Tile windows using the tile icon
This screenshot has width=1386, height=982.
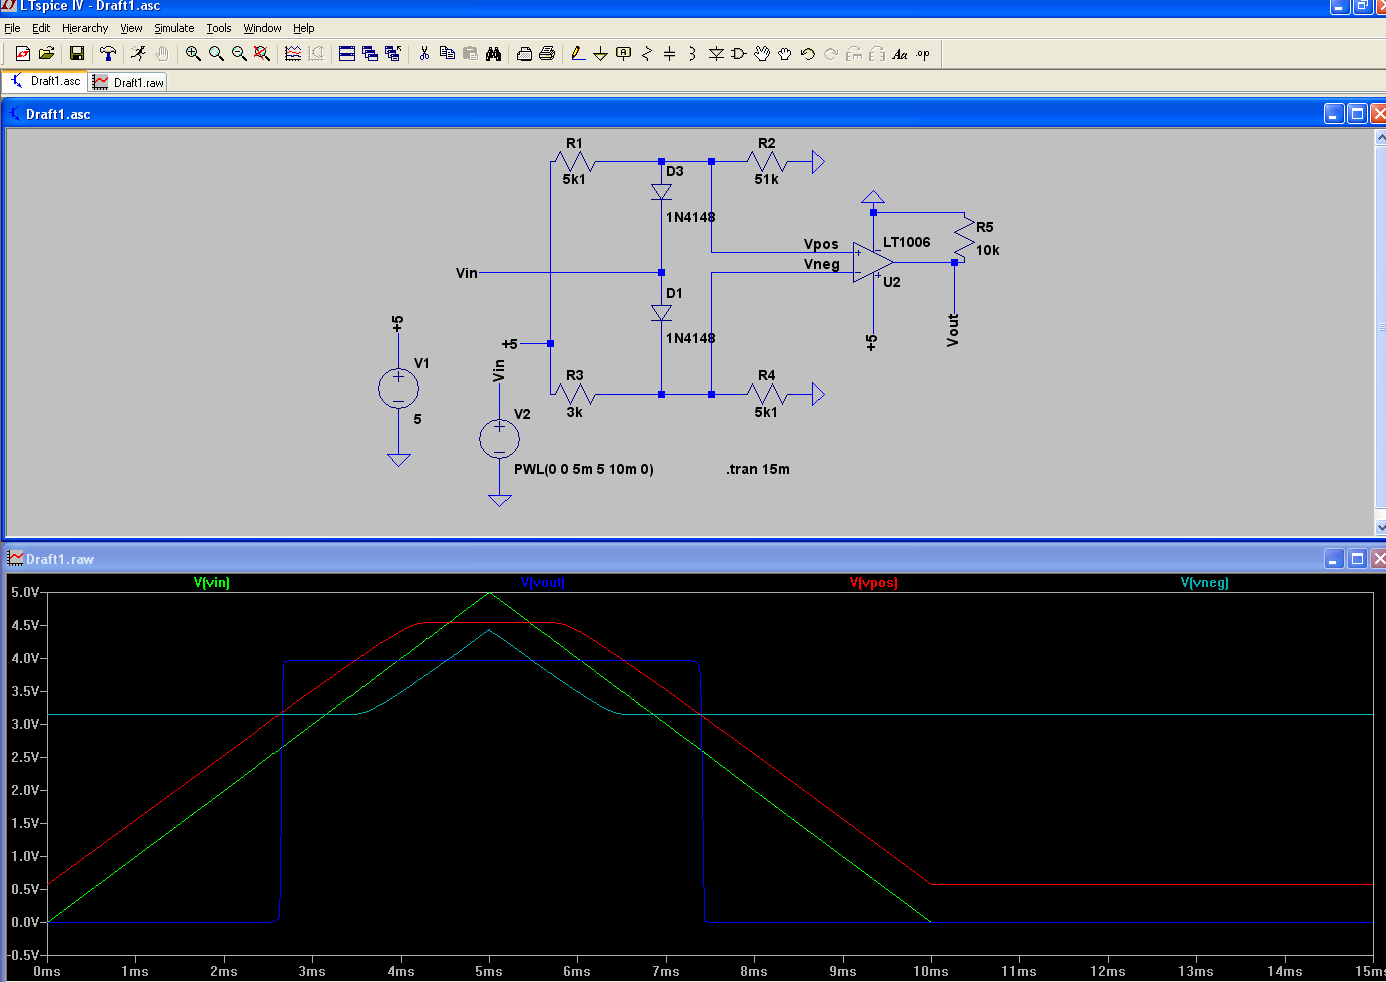[347, 54]
